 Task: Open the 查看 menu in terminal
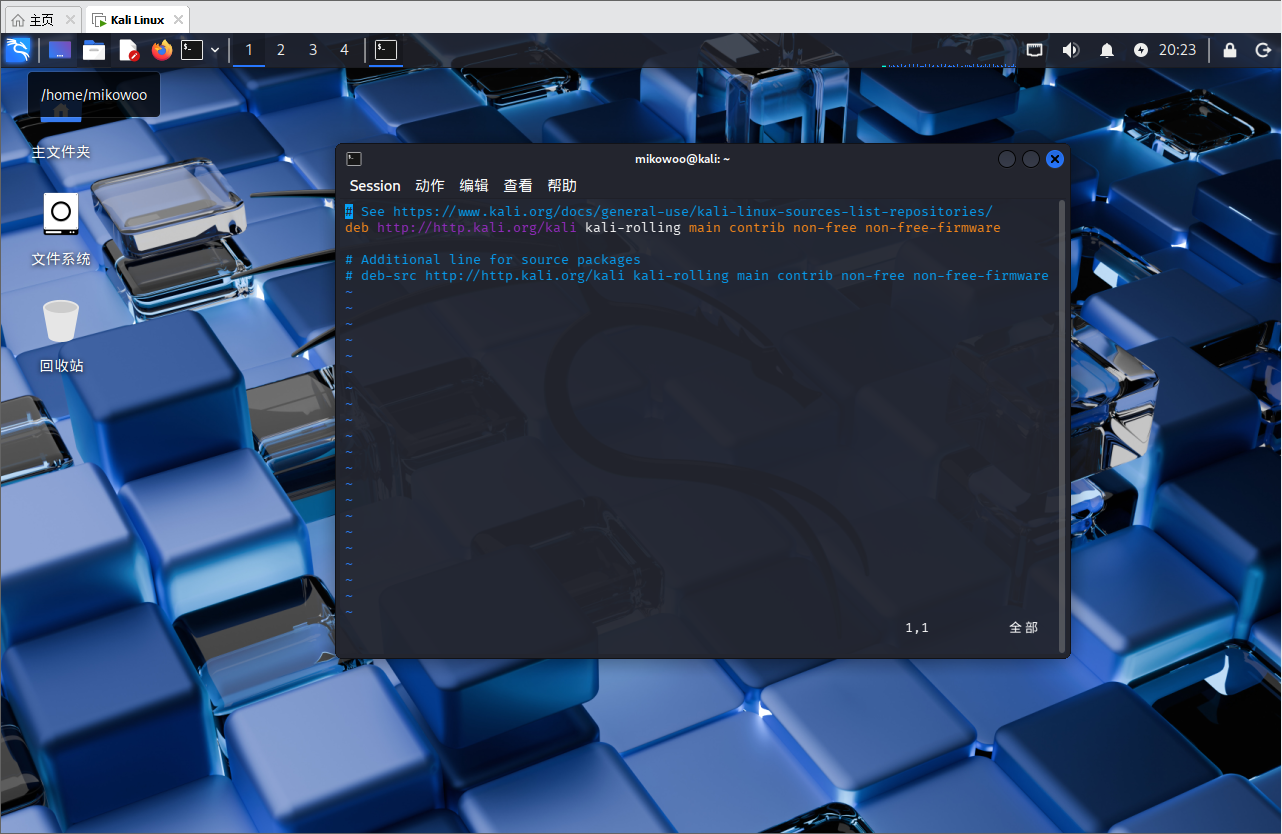pyautogui.click(x=518, y=186)
